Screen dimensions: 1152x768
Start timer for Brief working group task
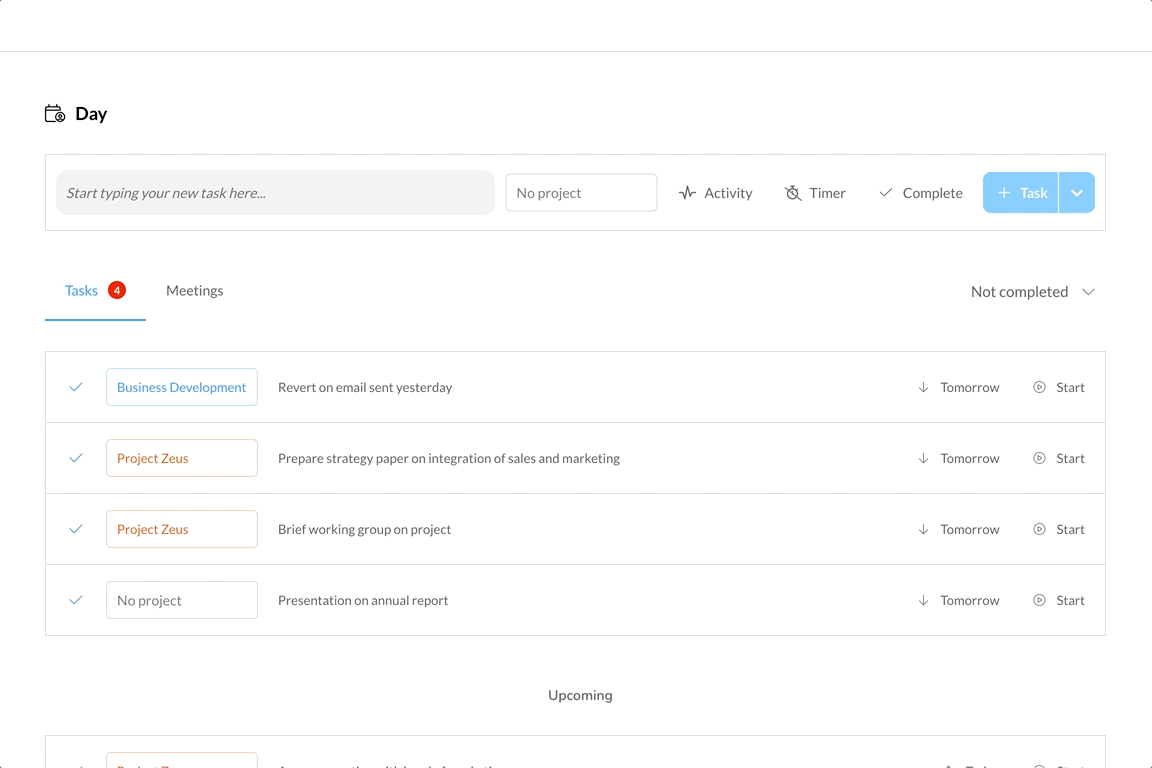click(x=1059, y=529)
